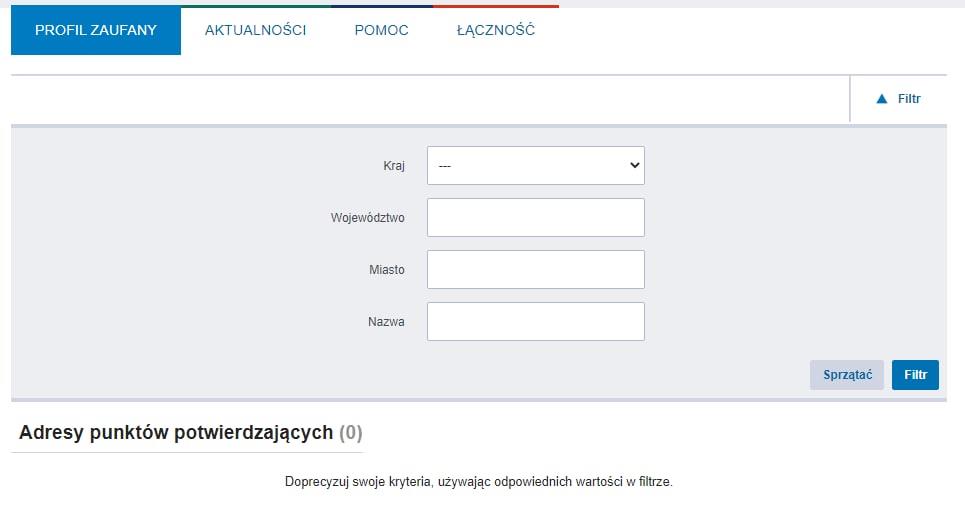Focus the Województwo text field
The image size is (965, 525).
tap(535, 218)
